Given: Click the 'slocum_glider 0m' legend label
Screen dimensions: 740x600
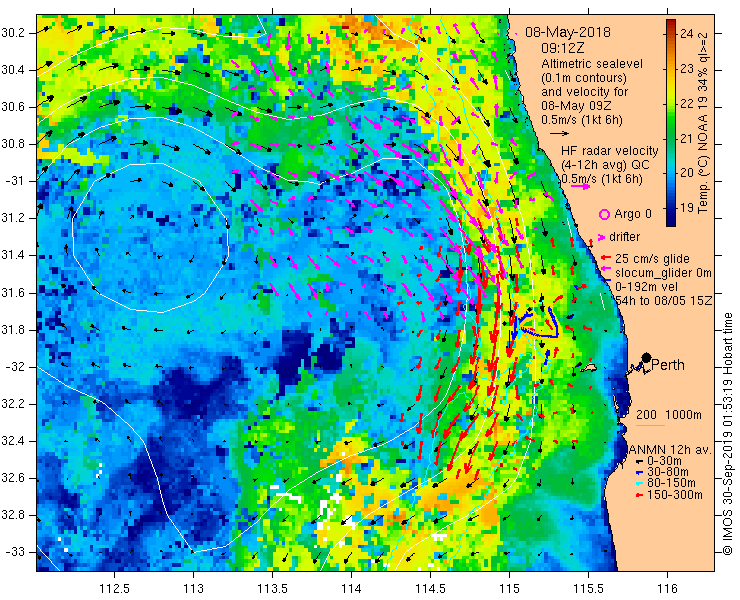Looking at the screenshot, I should coord(663,273).
